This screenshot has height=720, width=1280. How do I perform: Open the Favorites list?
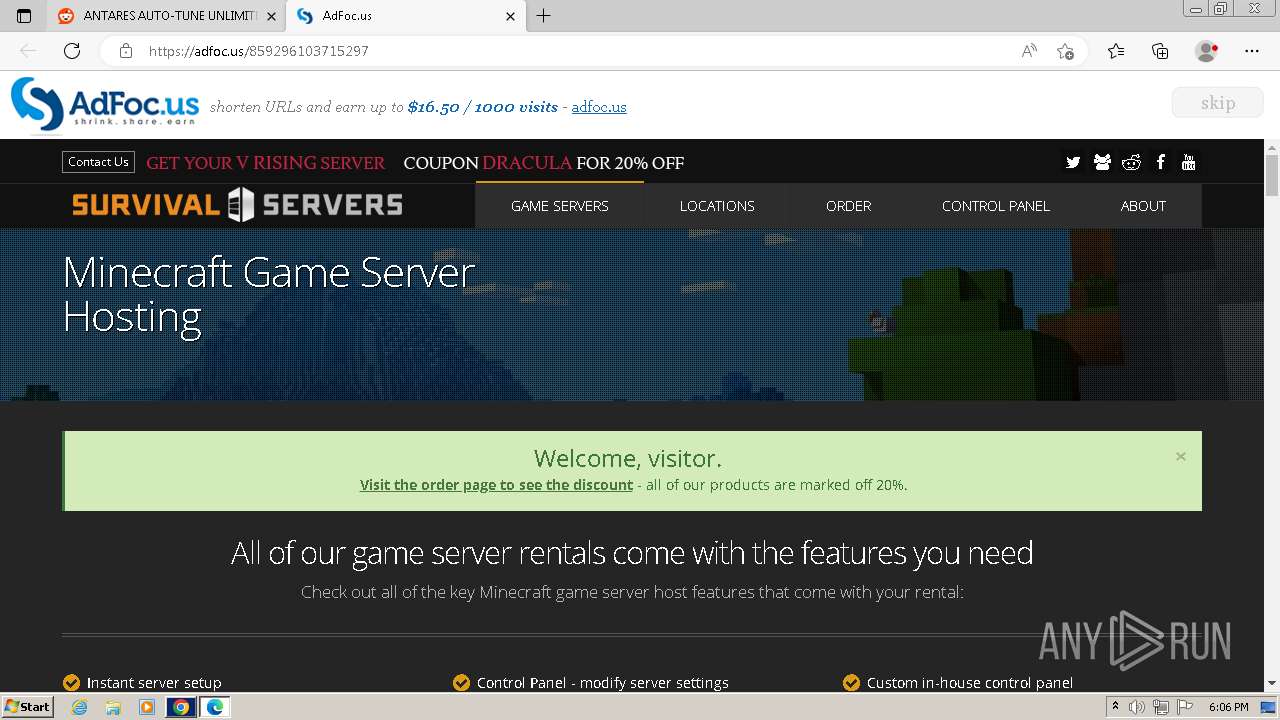coord(1116,51)
